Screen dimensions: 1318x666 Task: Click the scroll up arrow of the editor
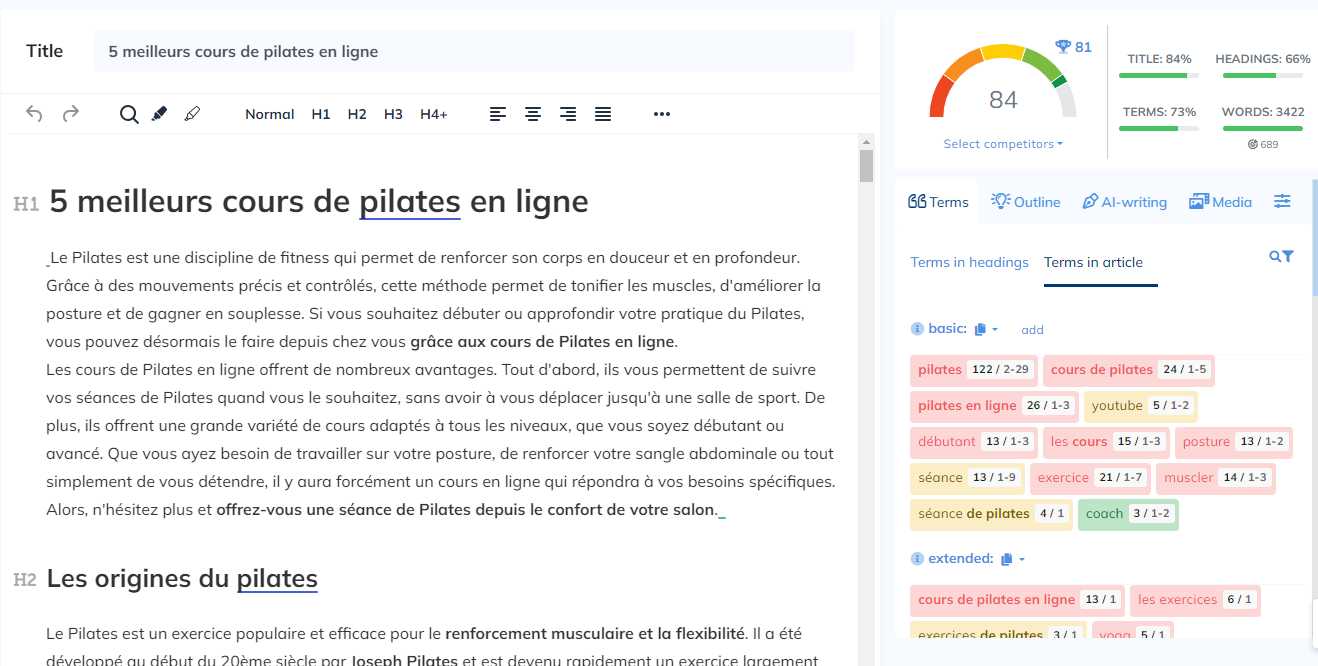(x=866, y=141)
